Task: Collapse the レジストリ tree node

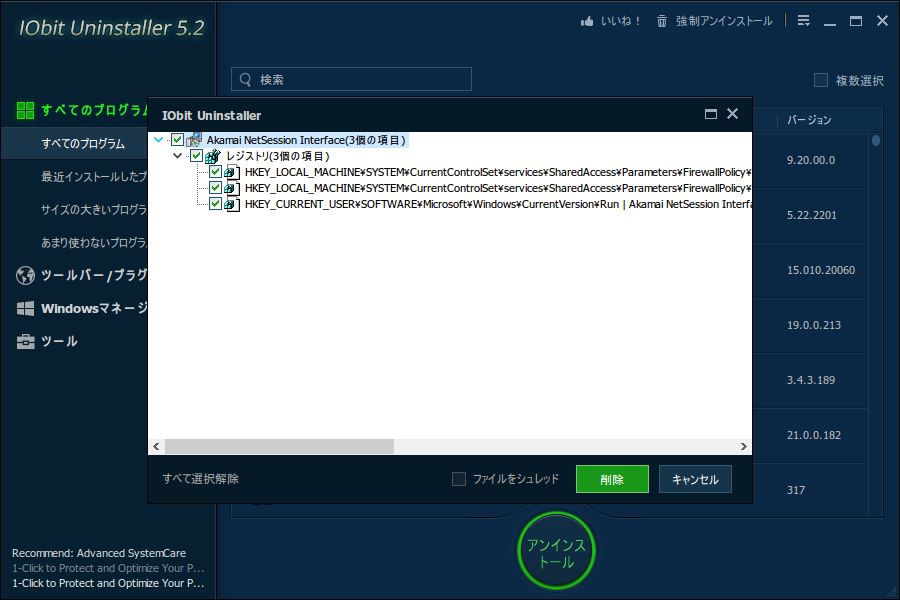Action: pyautogui.click(x=178, y=156)
